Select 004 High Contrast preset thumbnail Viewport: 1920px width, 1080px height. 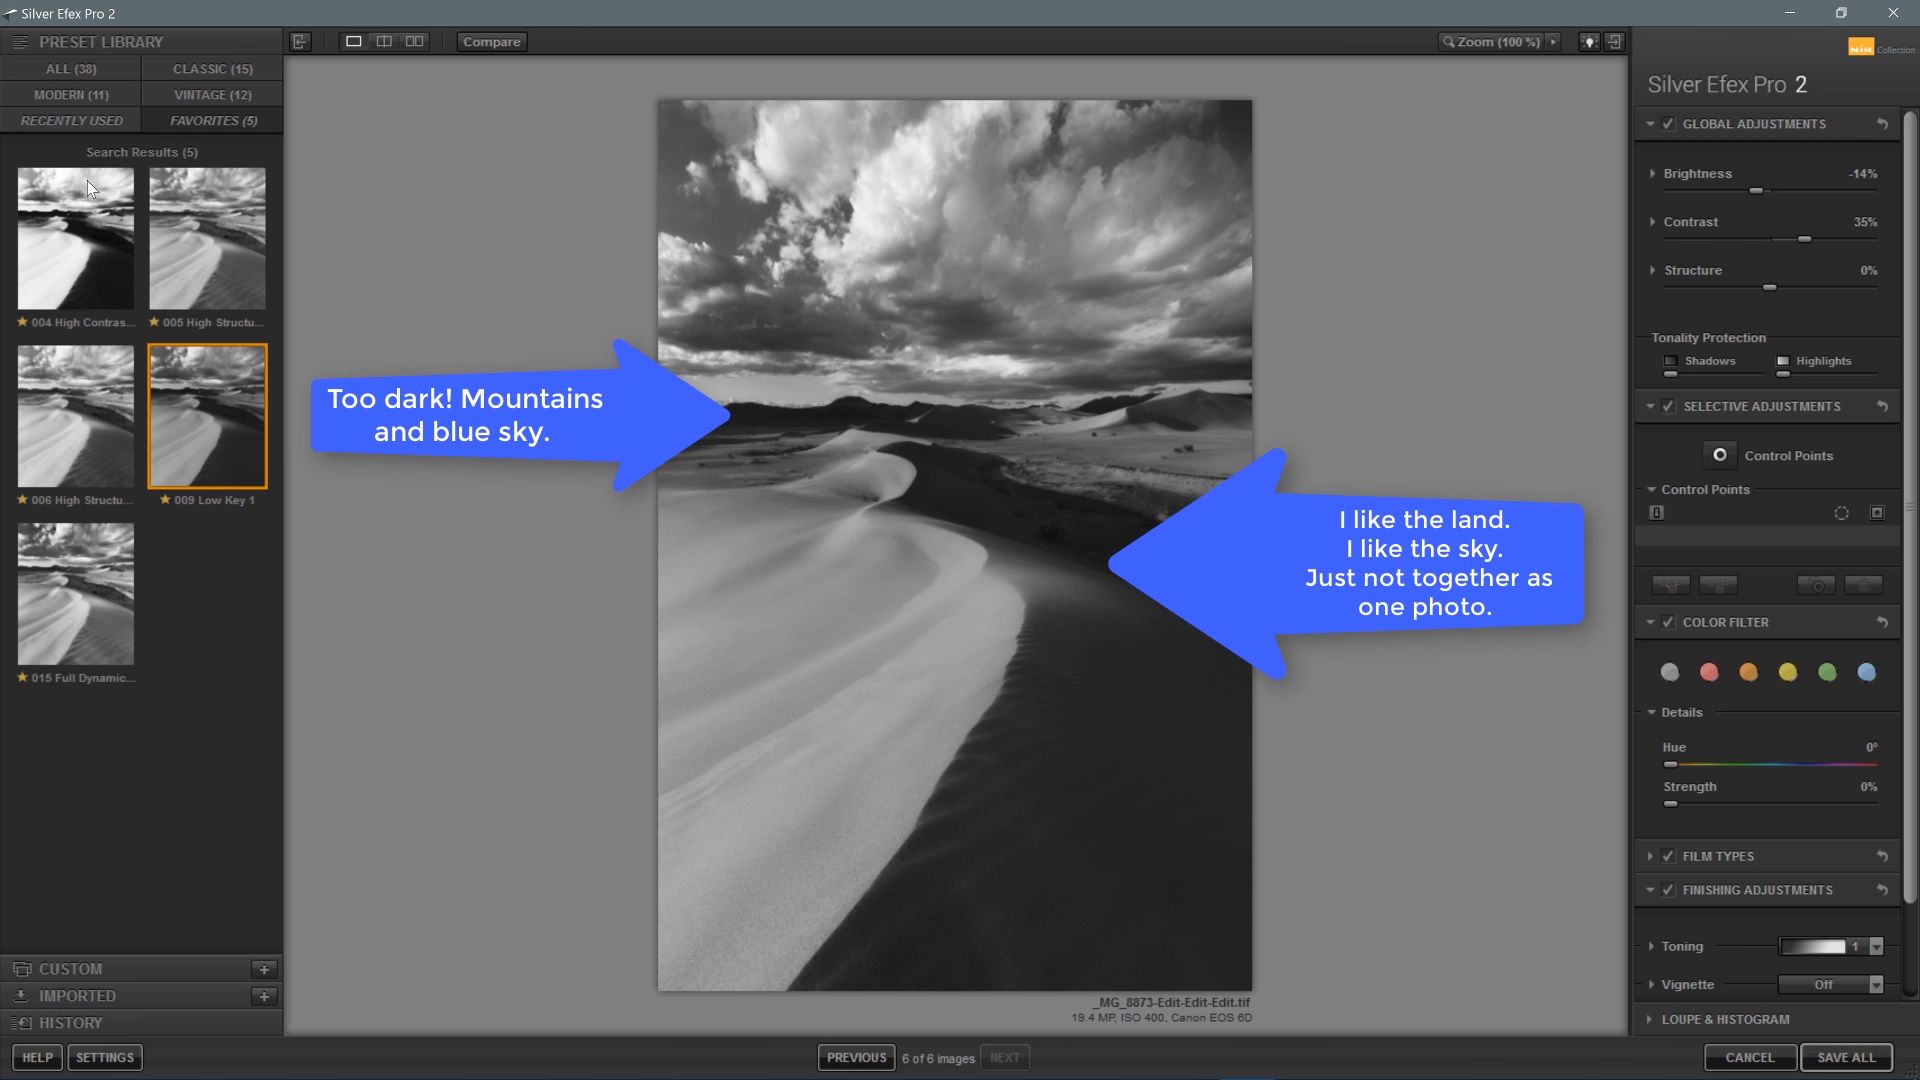[76, 238]
